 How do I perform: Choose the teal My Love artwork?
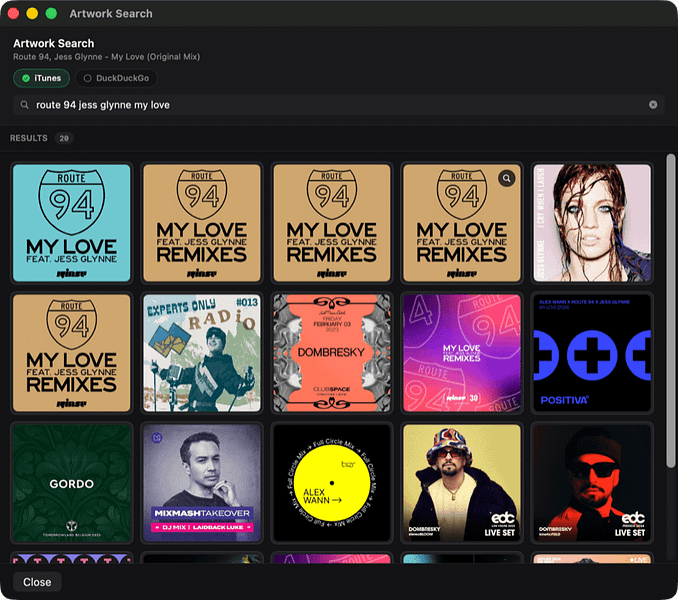[x=72, y=223]
